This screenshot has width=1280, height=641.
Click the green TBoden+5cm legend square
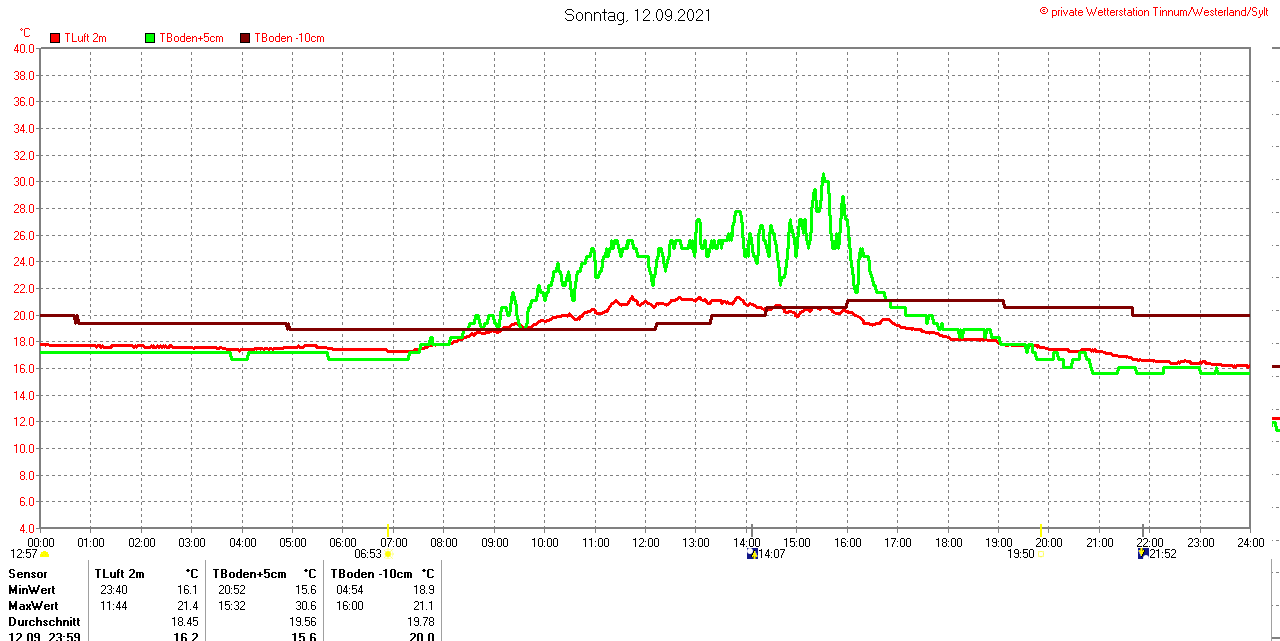pyautogui.click(x=150, y=38)
